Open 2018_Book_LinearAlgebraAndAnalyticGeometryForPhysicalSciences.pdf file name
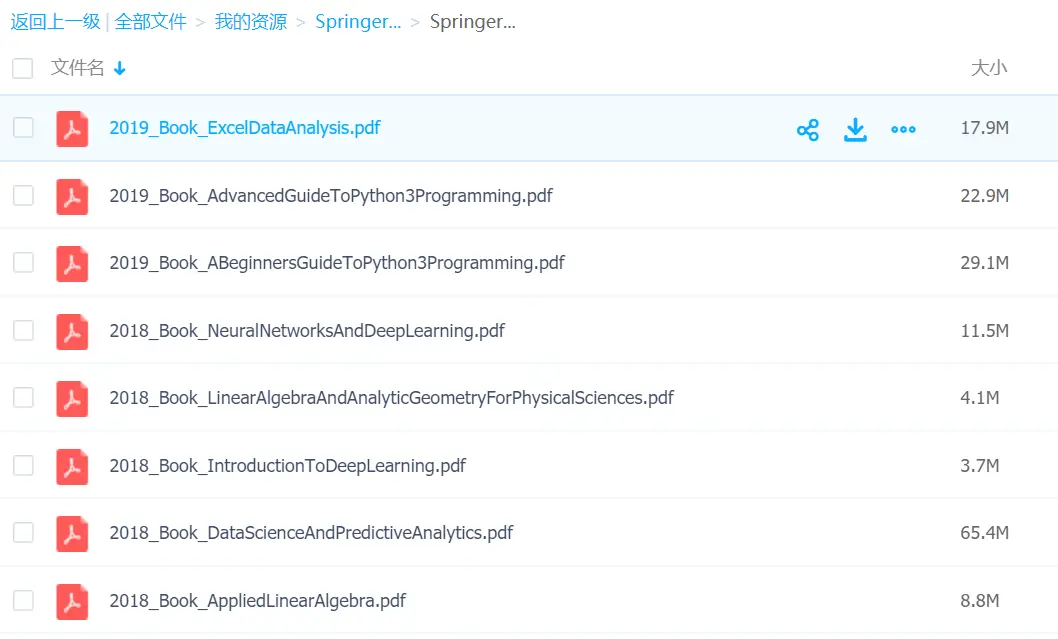Viewport: 1058px width, 639px height. click(x=391, y=397)
